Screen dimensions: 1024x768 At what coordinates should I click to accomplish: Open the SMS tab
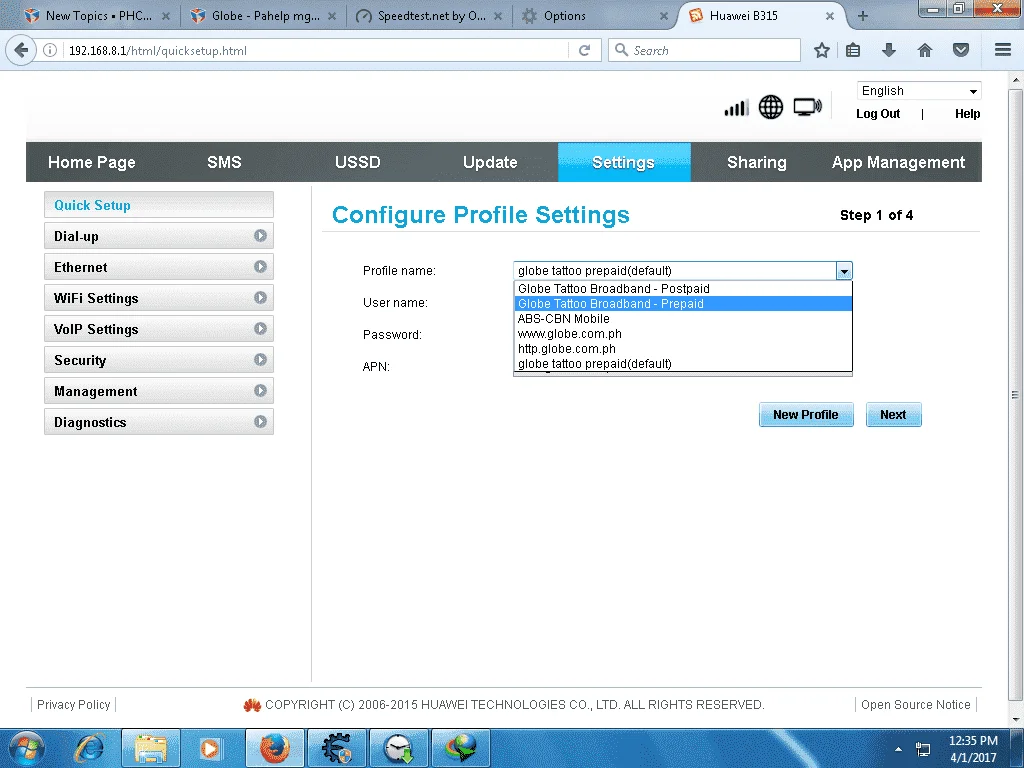point(224,162)
